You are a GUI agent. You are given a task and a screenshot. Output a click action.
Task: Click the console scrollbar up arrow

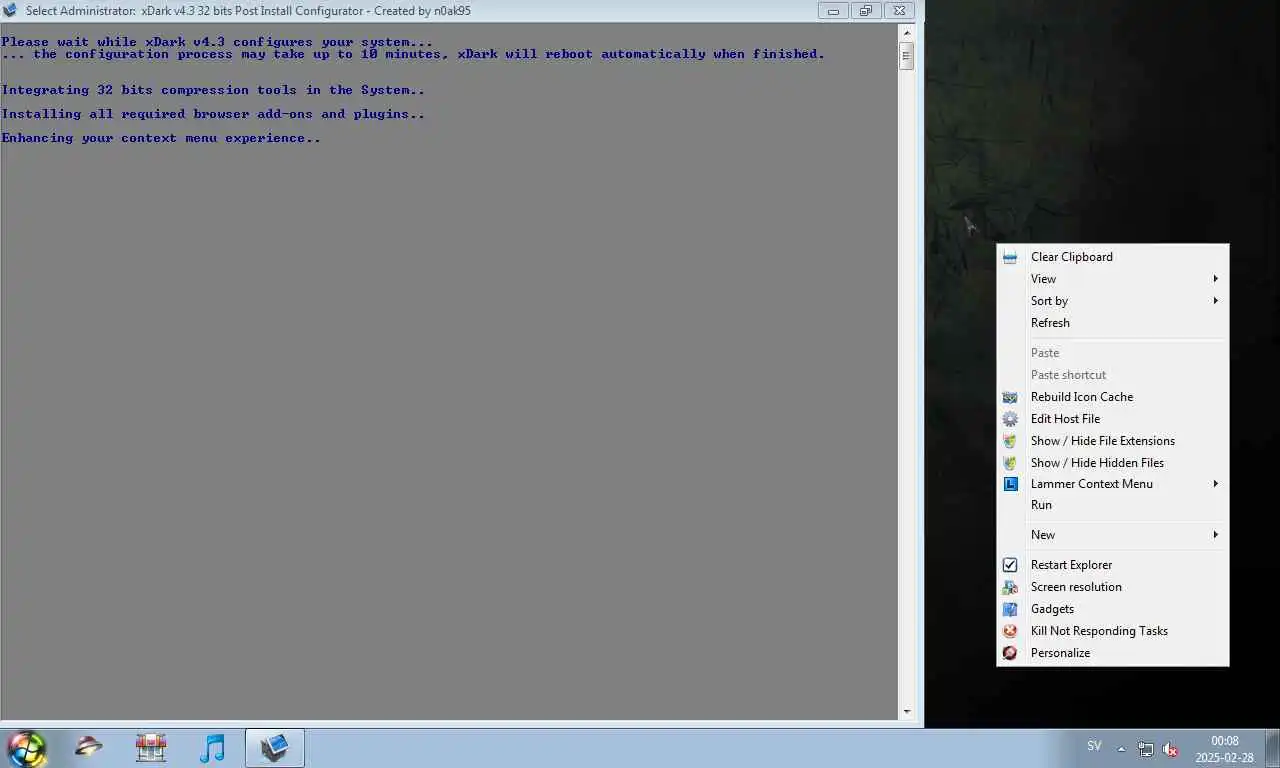pos(906,34)
